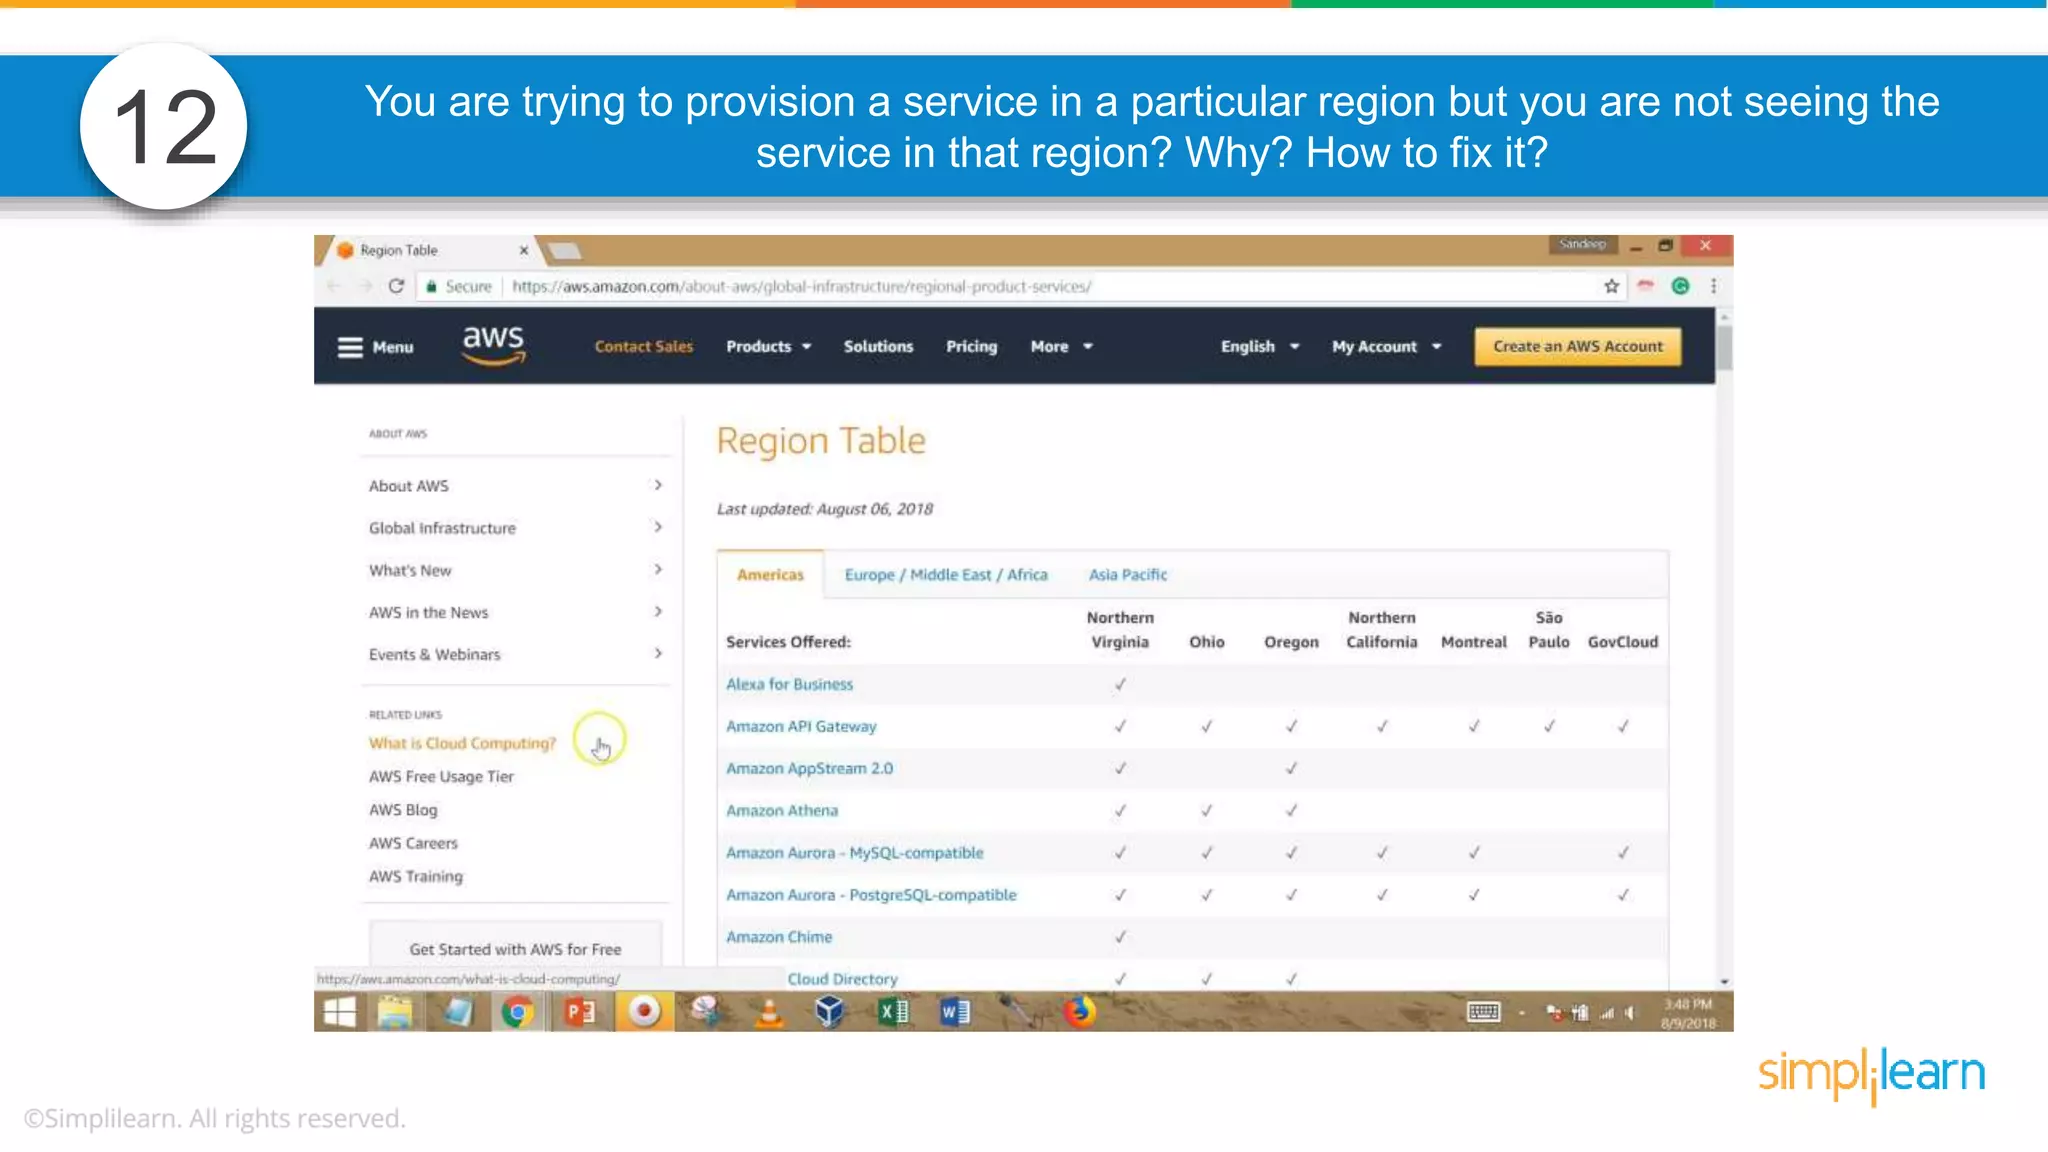Click Get Started with AWS for Free
This screenshot has width=2048, height=1152.
tap(515, 949)
